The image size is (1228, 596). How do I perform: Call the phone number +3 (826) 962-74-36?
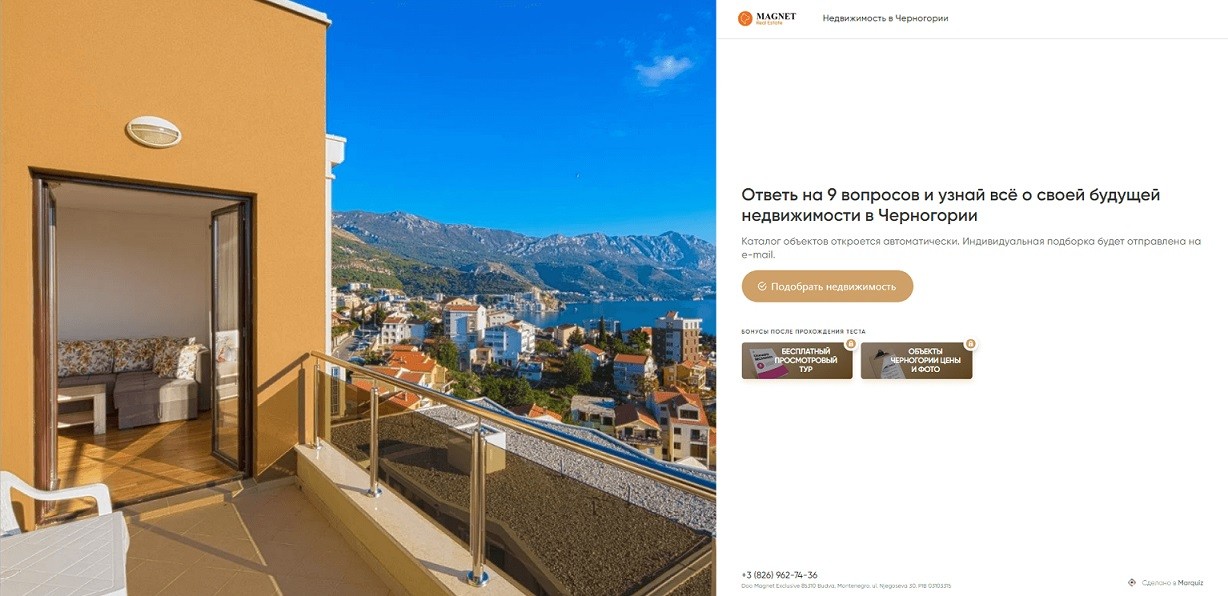(x=779, y=575)
